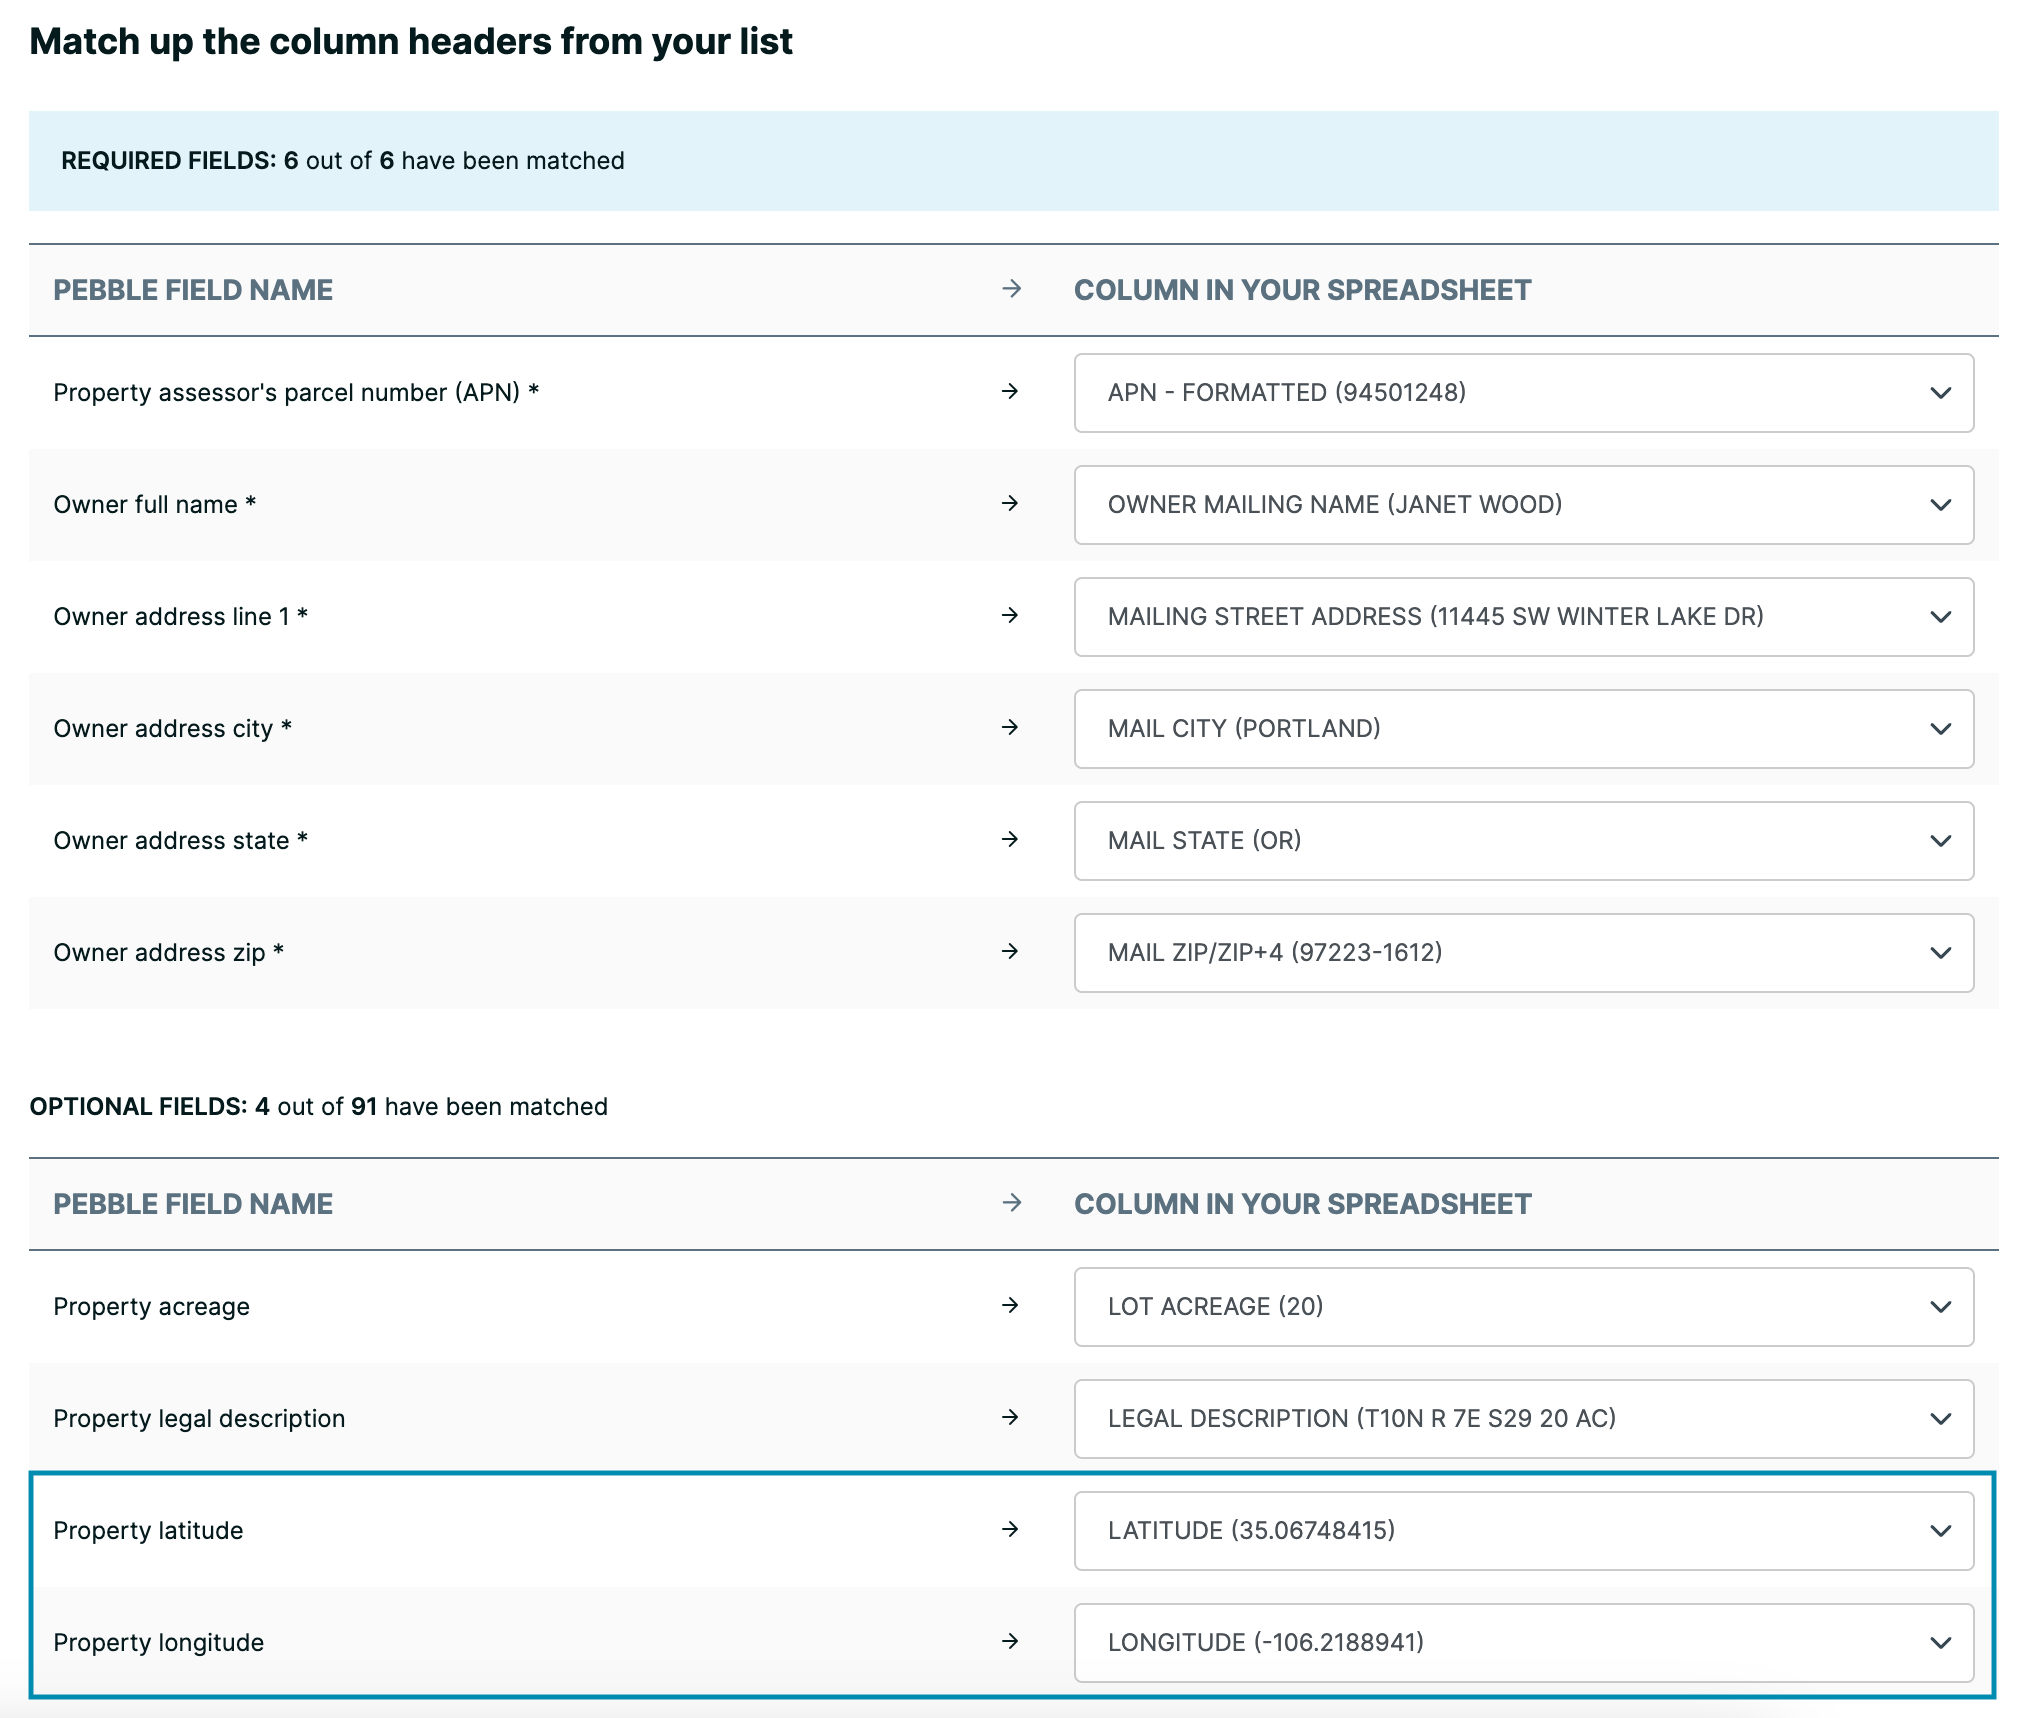The width and height of the screenshot is (2026, 1718).
Task: Click the 'Property legal description' label
Action: click(199, 1419)
